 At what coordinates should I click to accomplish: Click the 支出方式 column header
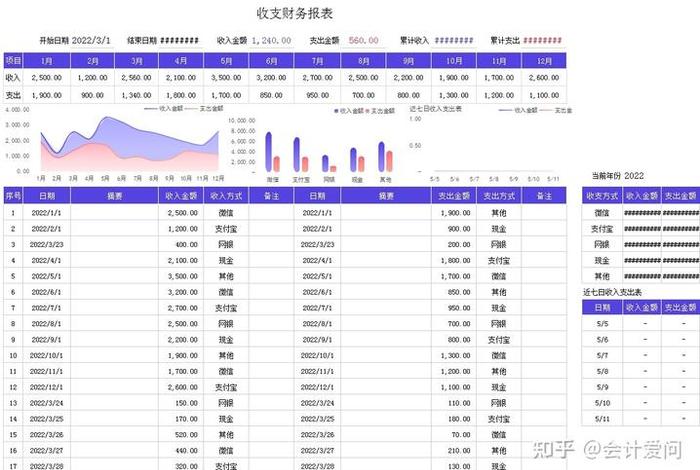click(499, 196)
